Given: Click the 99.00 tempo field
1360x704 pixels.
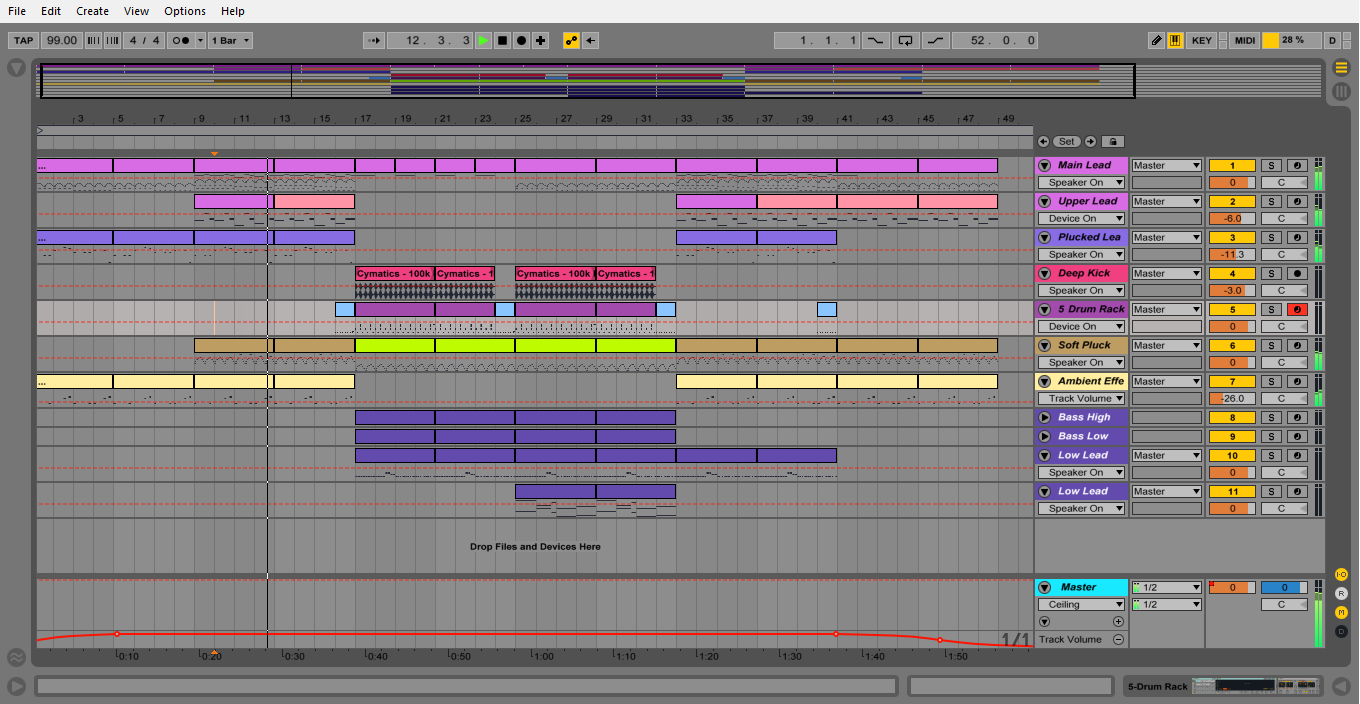Looking at the screenshot, I should click(61, 40).
